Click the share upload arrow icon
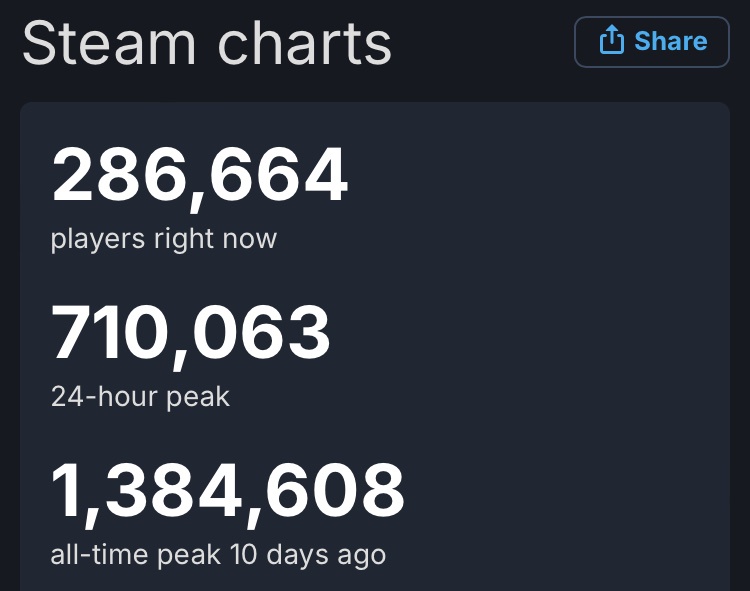 point(612,39)
